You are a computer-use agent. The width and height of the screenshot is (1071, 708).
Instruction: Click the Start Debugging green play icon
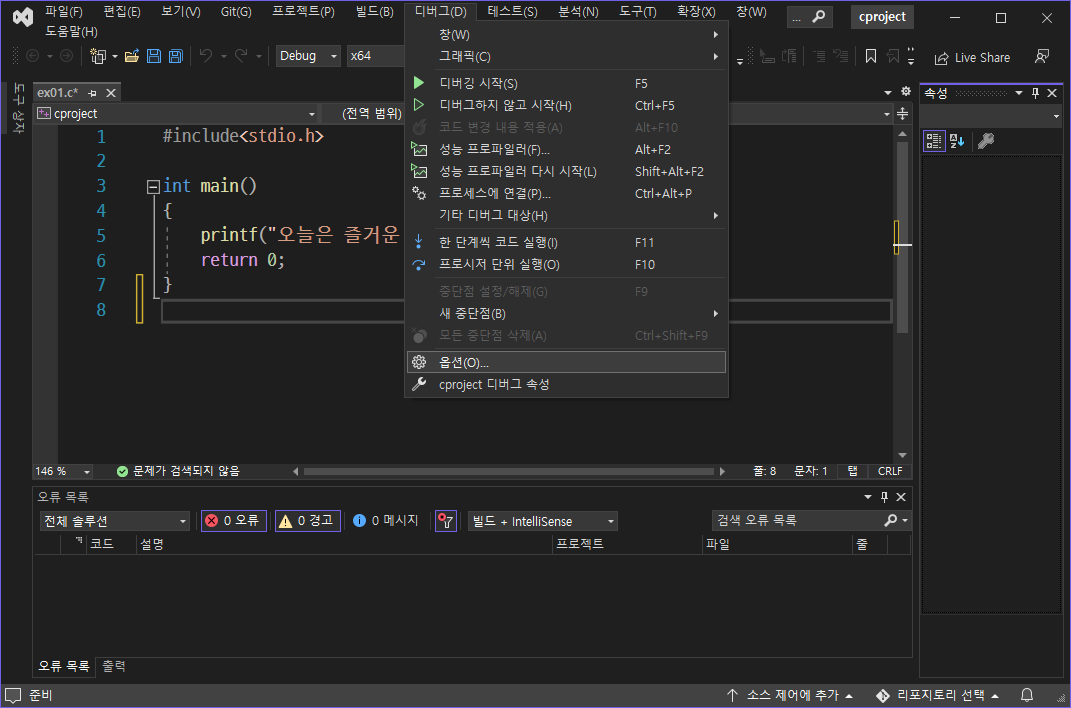coord(419,83)
